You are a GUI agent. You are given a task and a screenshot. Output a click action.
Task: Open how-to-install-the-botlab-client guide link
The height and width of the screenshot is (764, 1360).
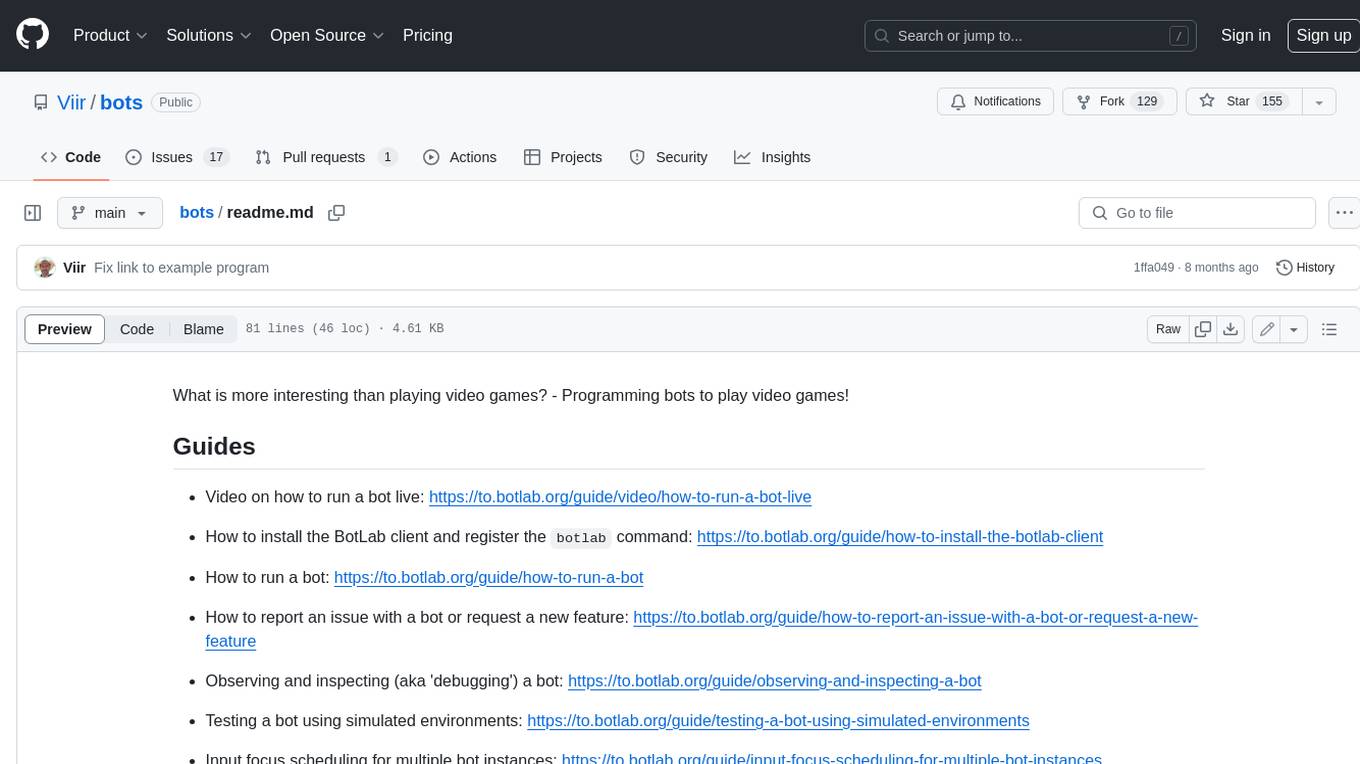point(900,537)
